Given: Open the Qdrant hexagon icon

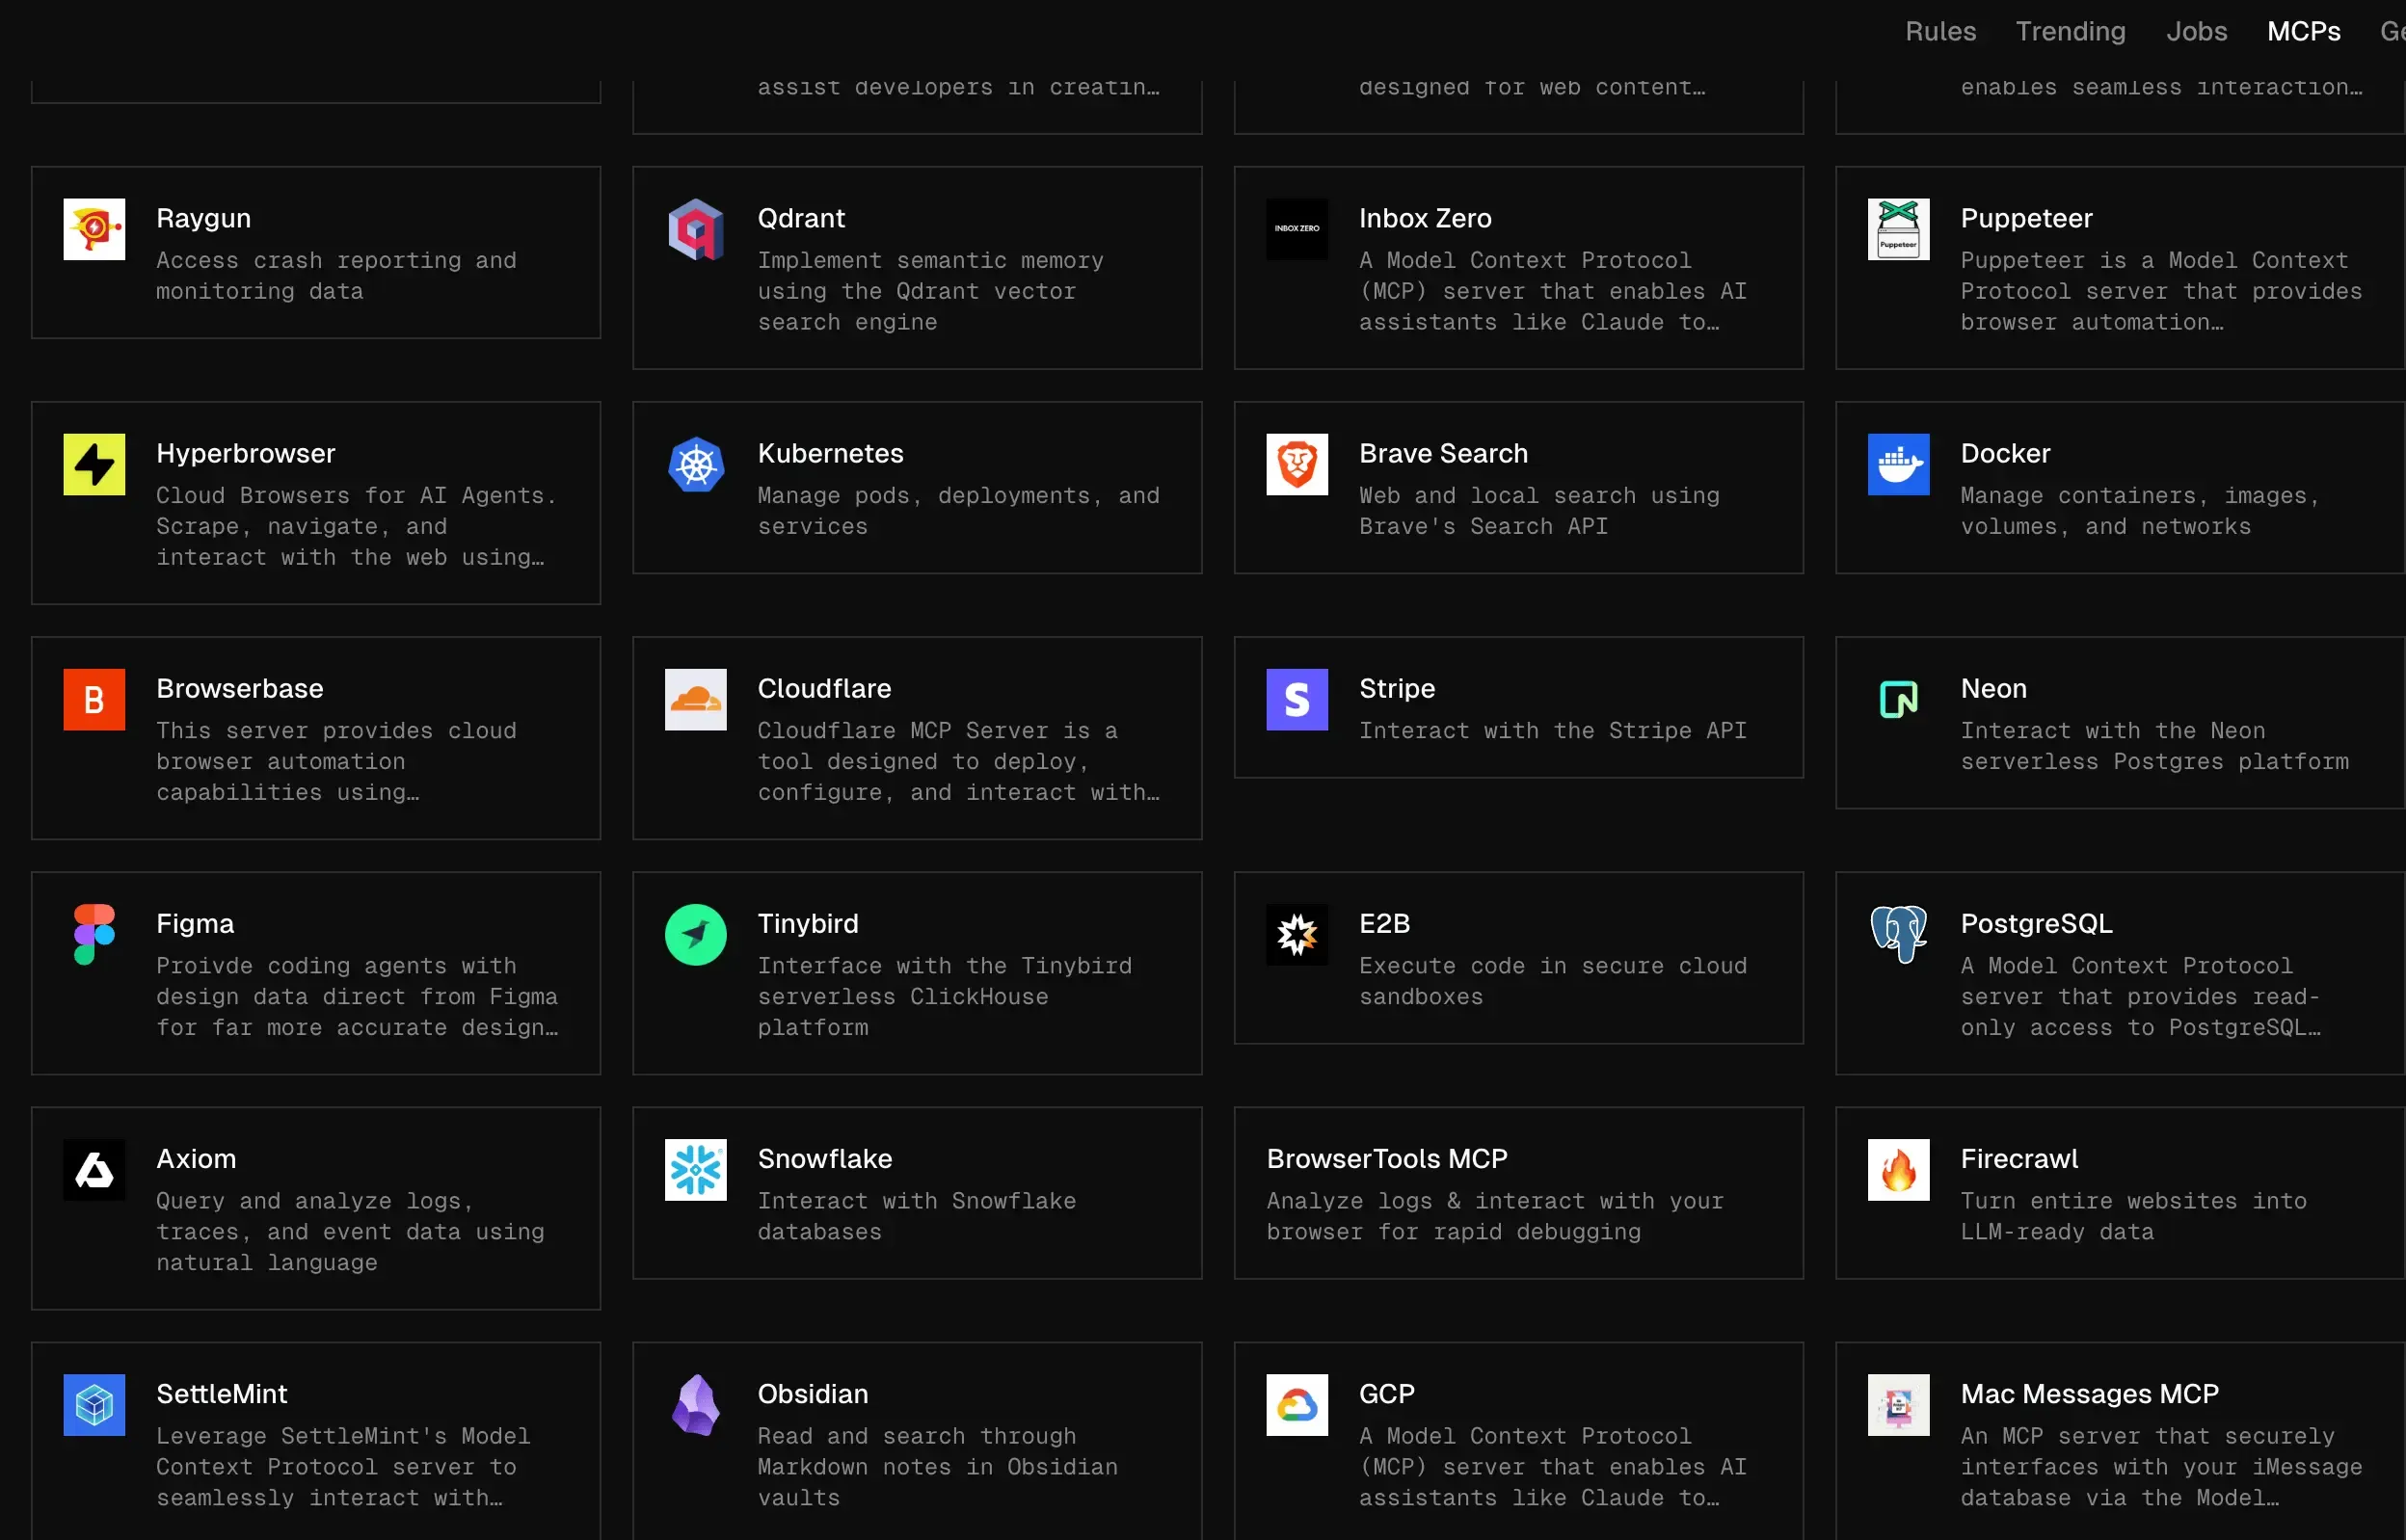Looking at the screenshot, I should 695,229.
